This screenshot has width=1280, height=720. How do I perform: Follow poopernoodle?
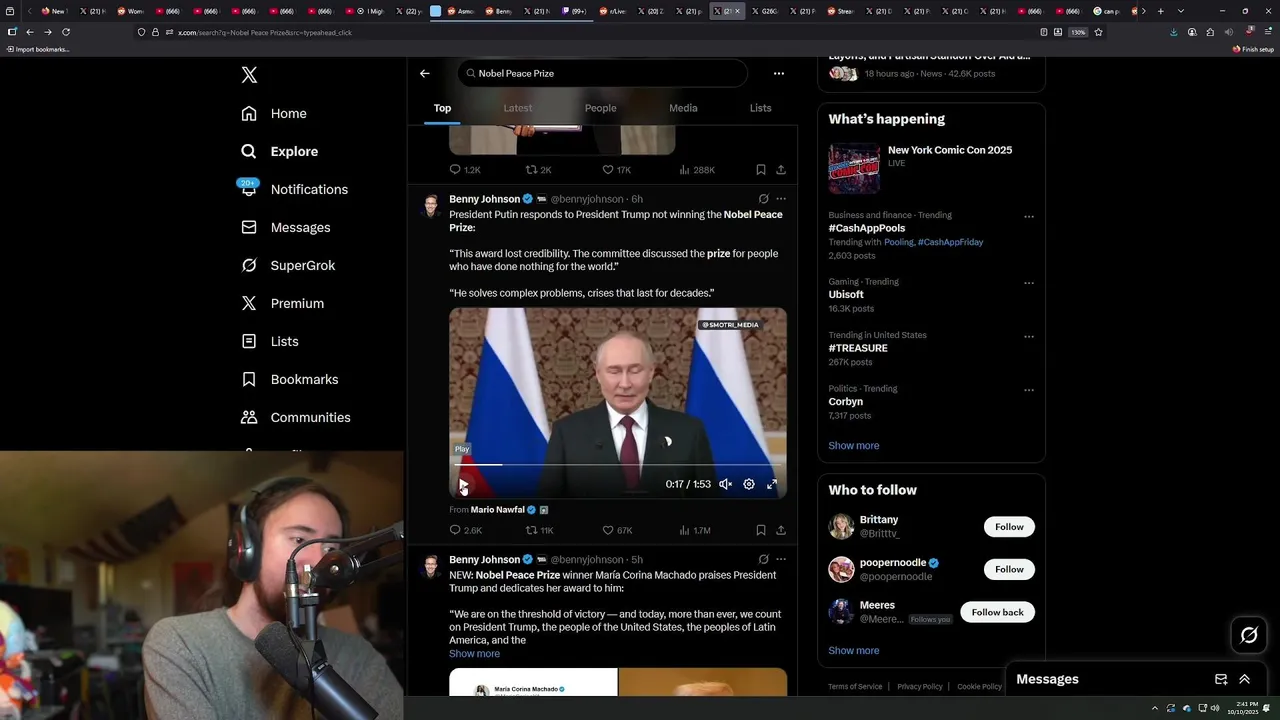[1009, 569]
